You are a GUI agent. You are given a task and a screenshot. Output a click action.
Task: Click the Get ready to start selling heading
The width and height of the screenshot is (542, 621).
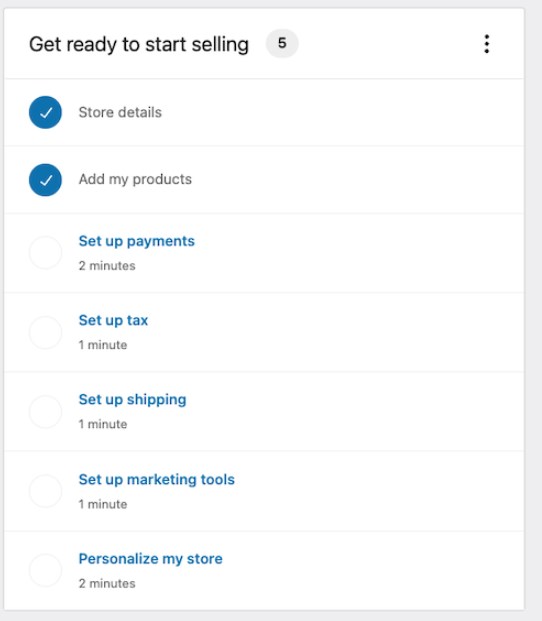(139, 44)
